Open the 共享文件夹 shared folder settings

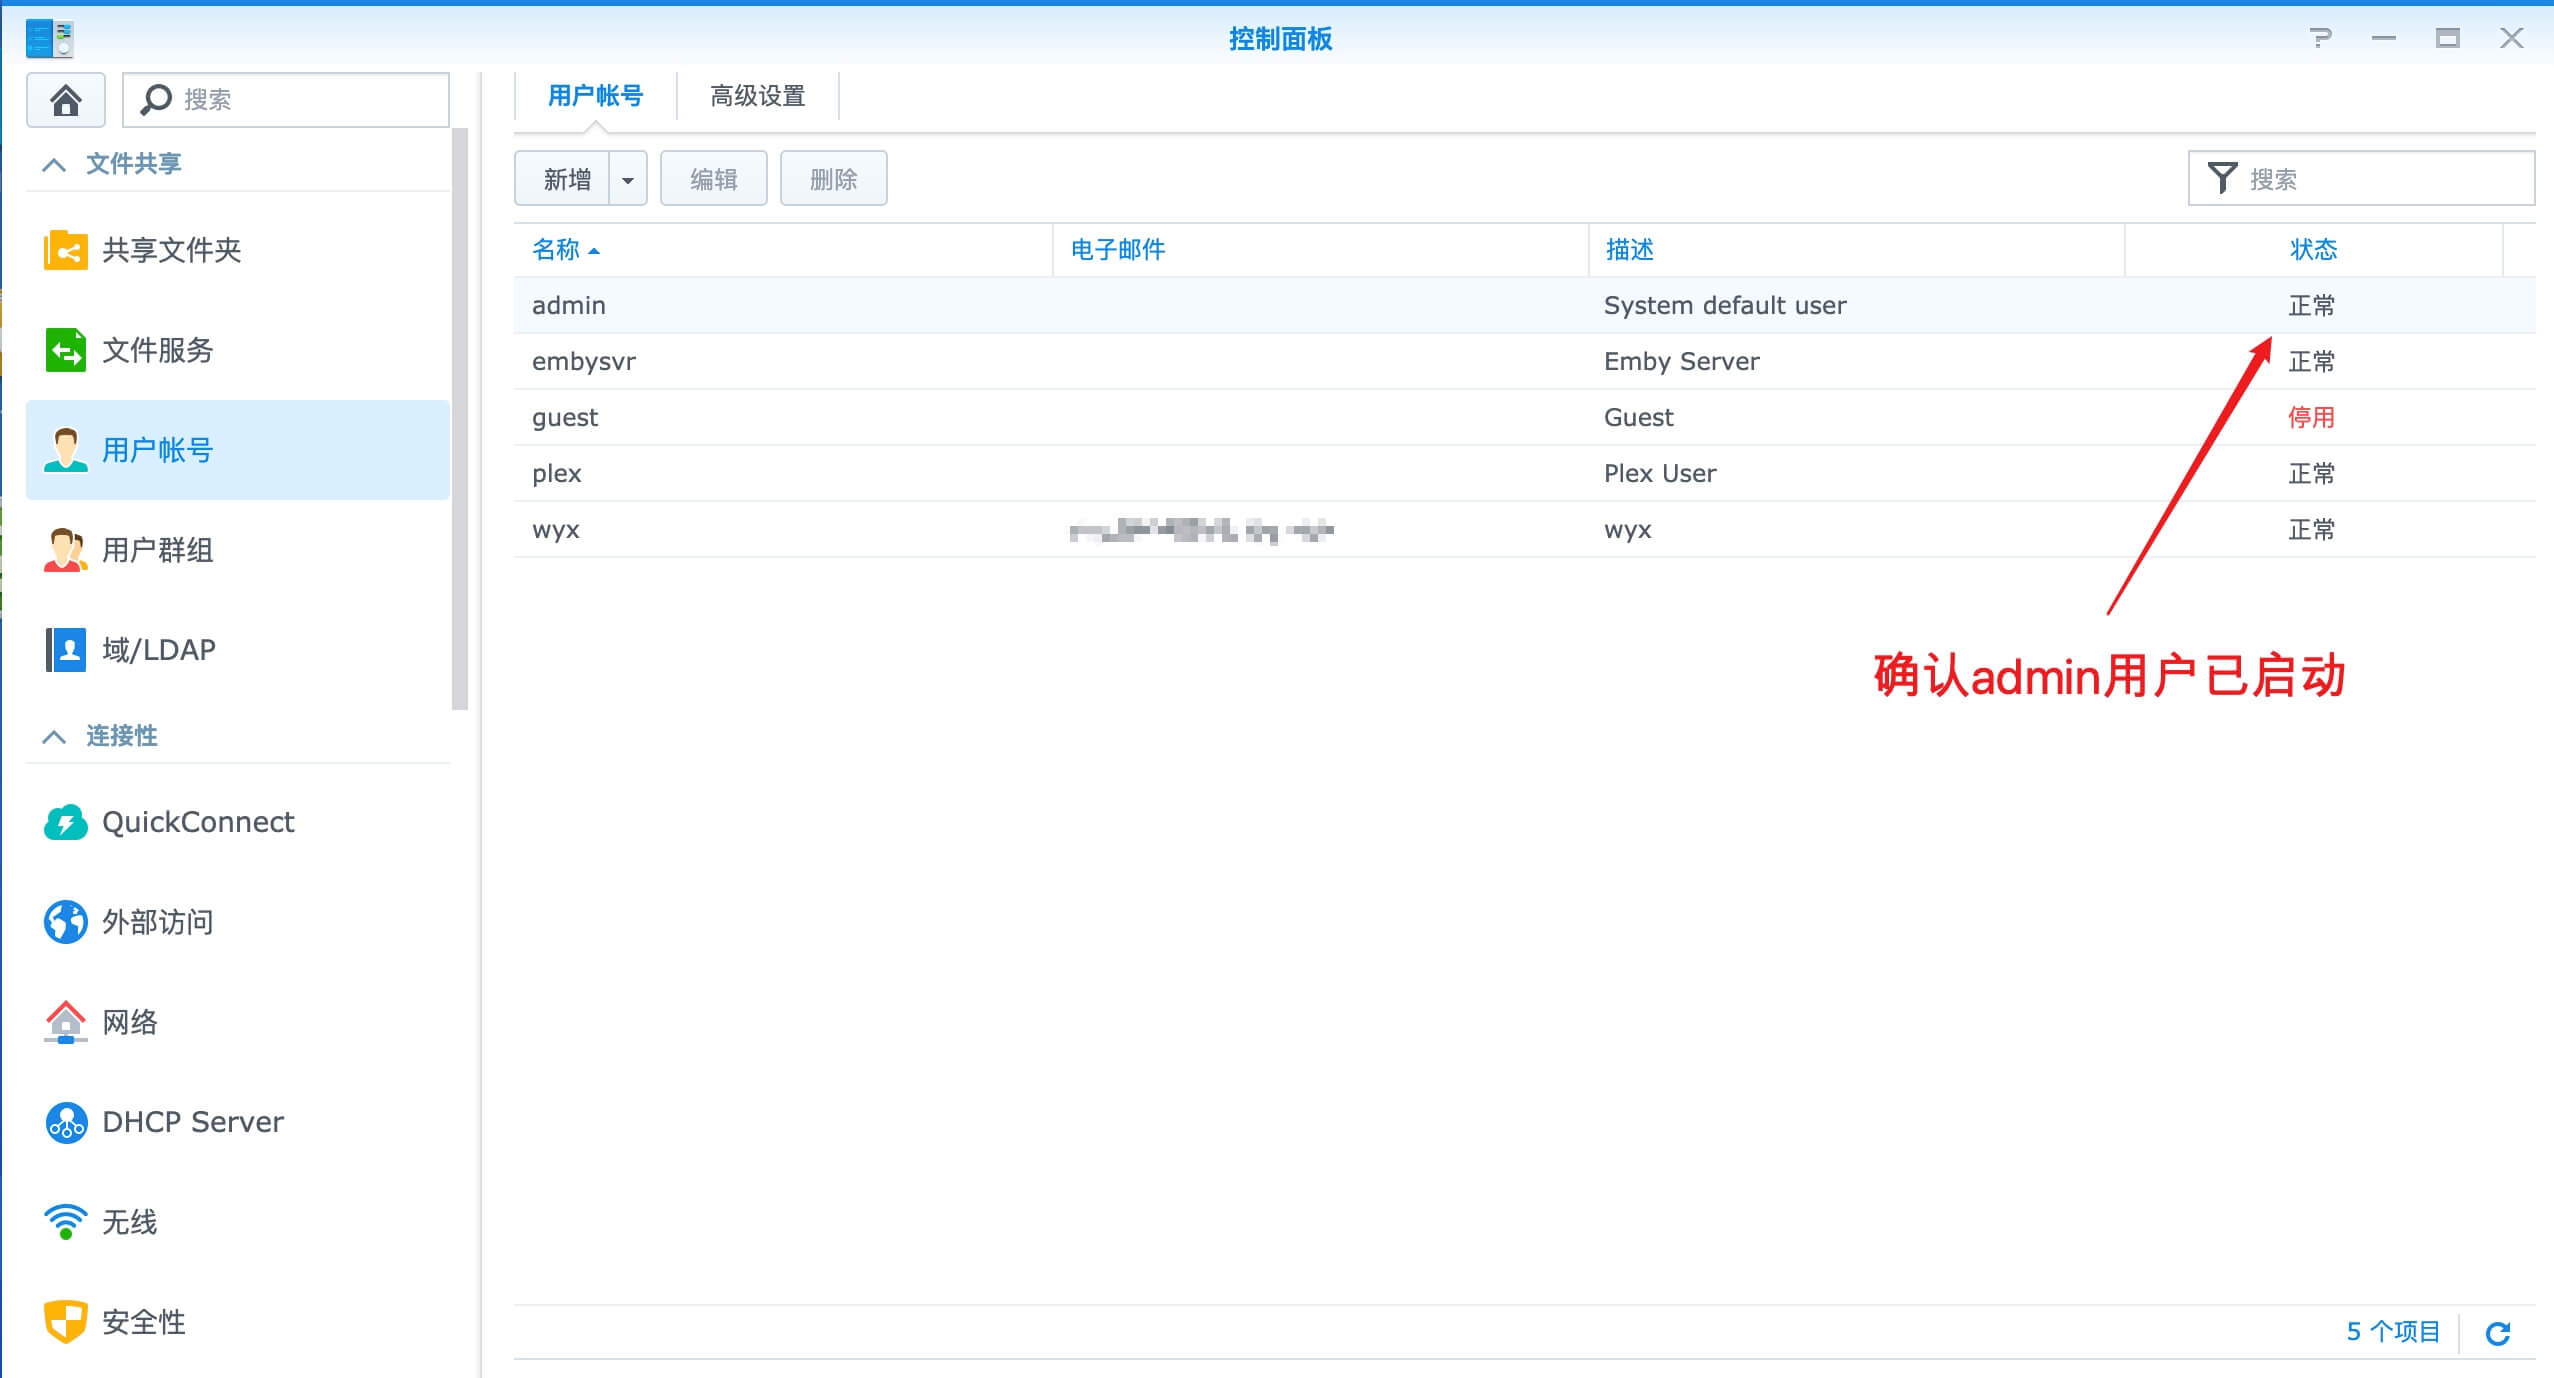(170, 250)
